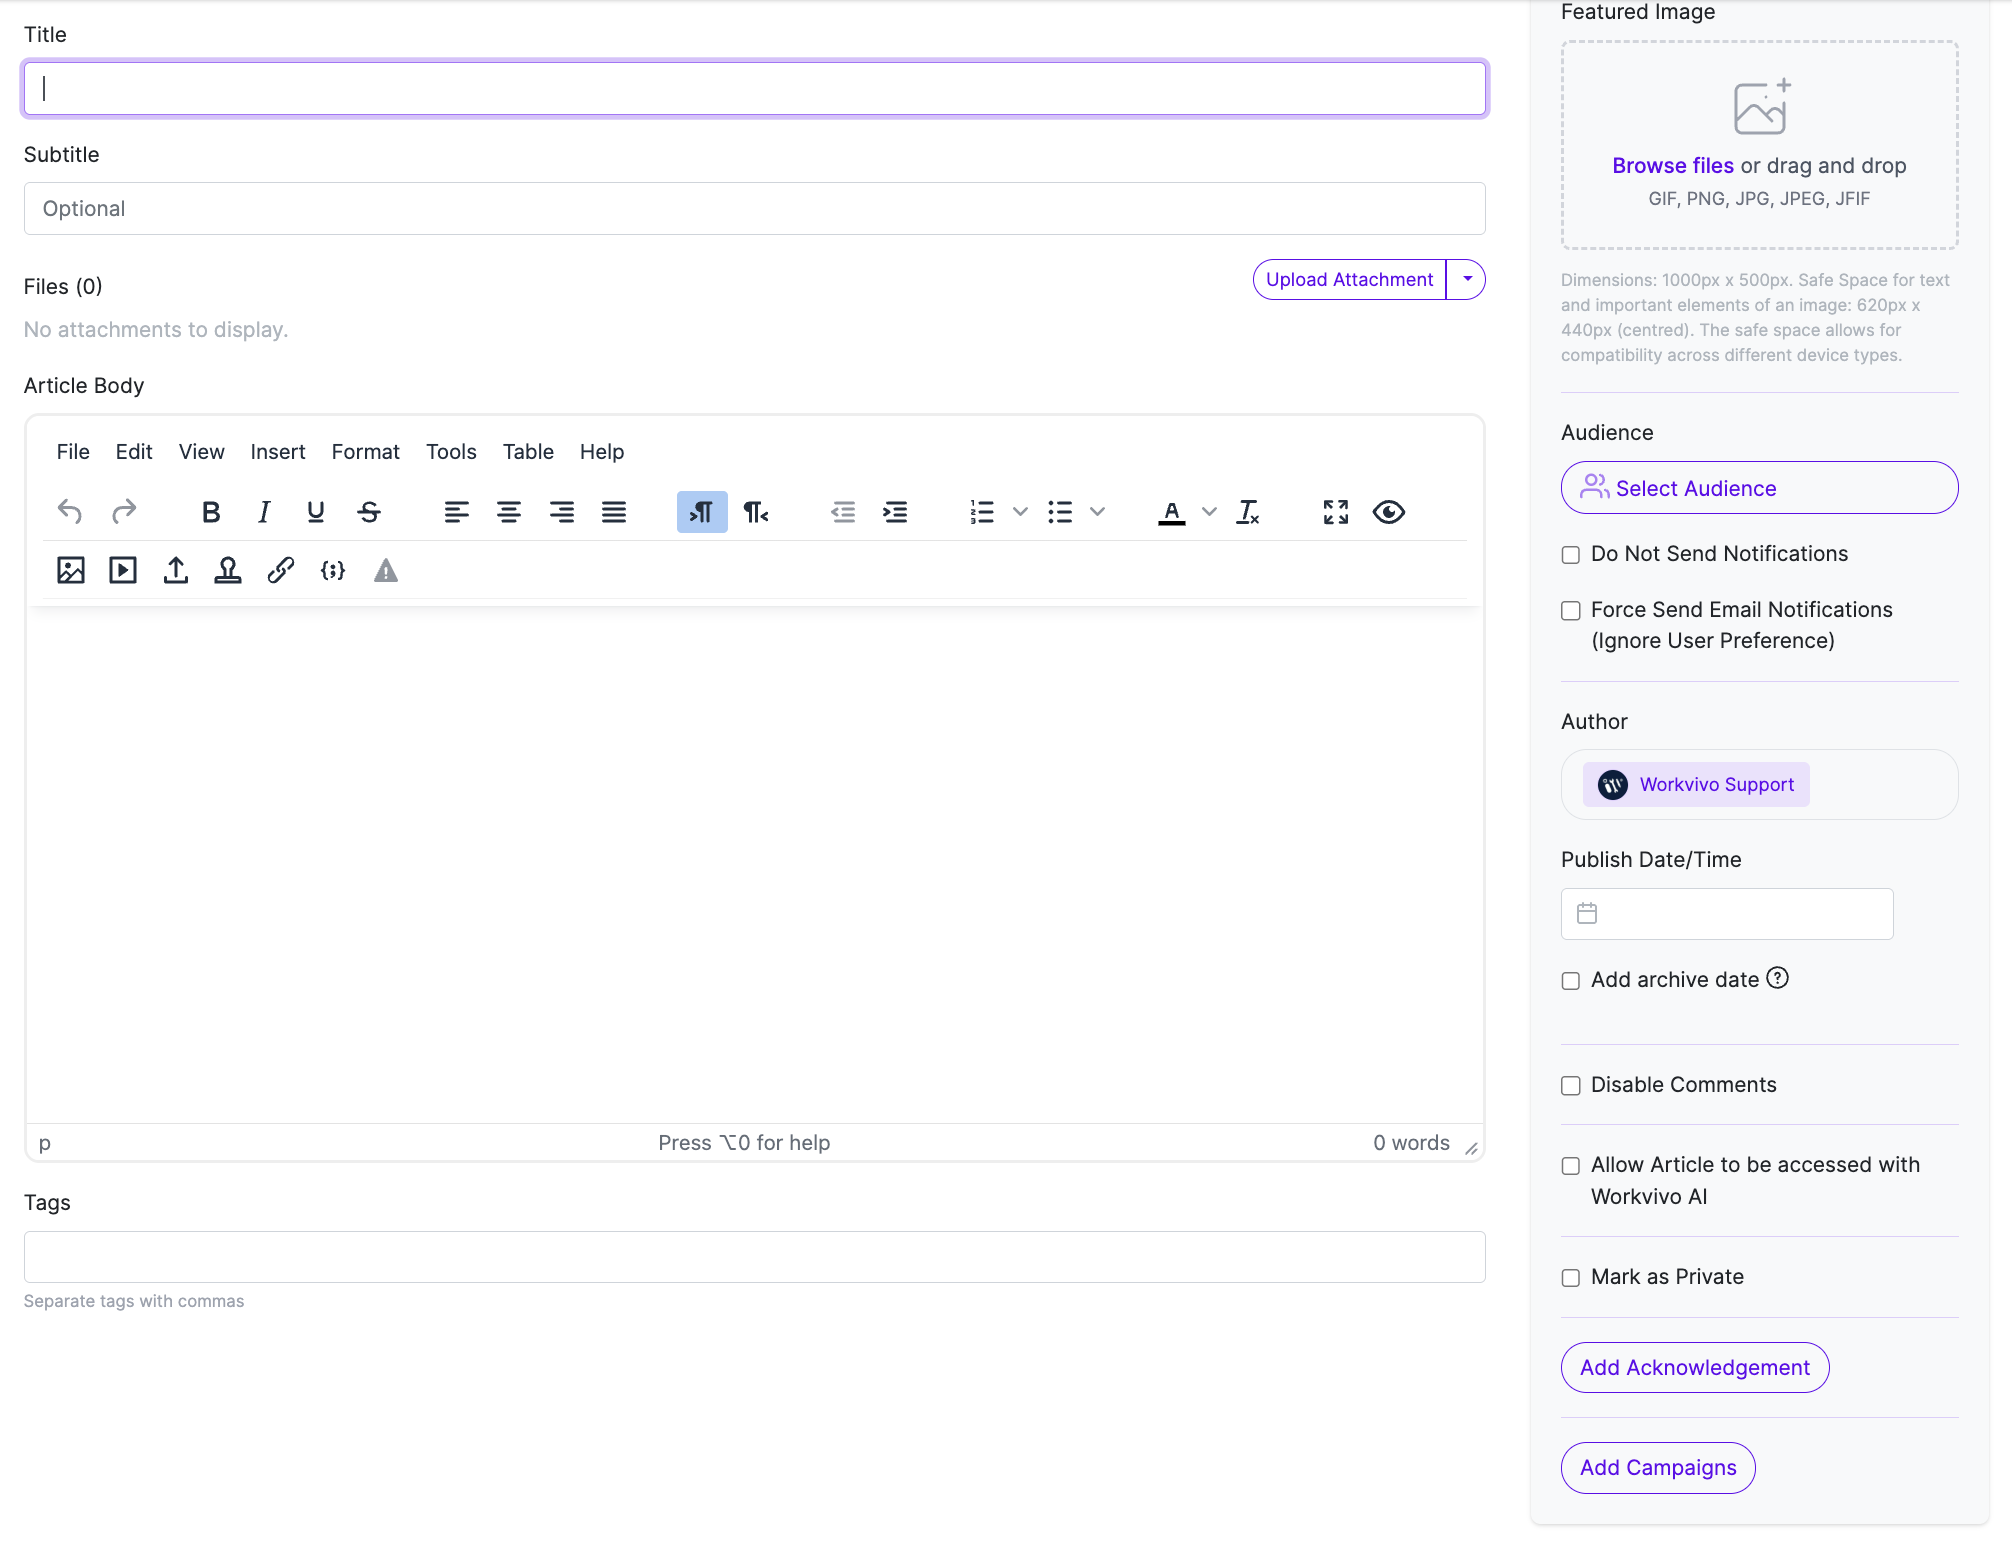This screenshot has width=2012, height=1542.
Task: Toggle Italic formatting
Action: click(263, 512)
